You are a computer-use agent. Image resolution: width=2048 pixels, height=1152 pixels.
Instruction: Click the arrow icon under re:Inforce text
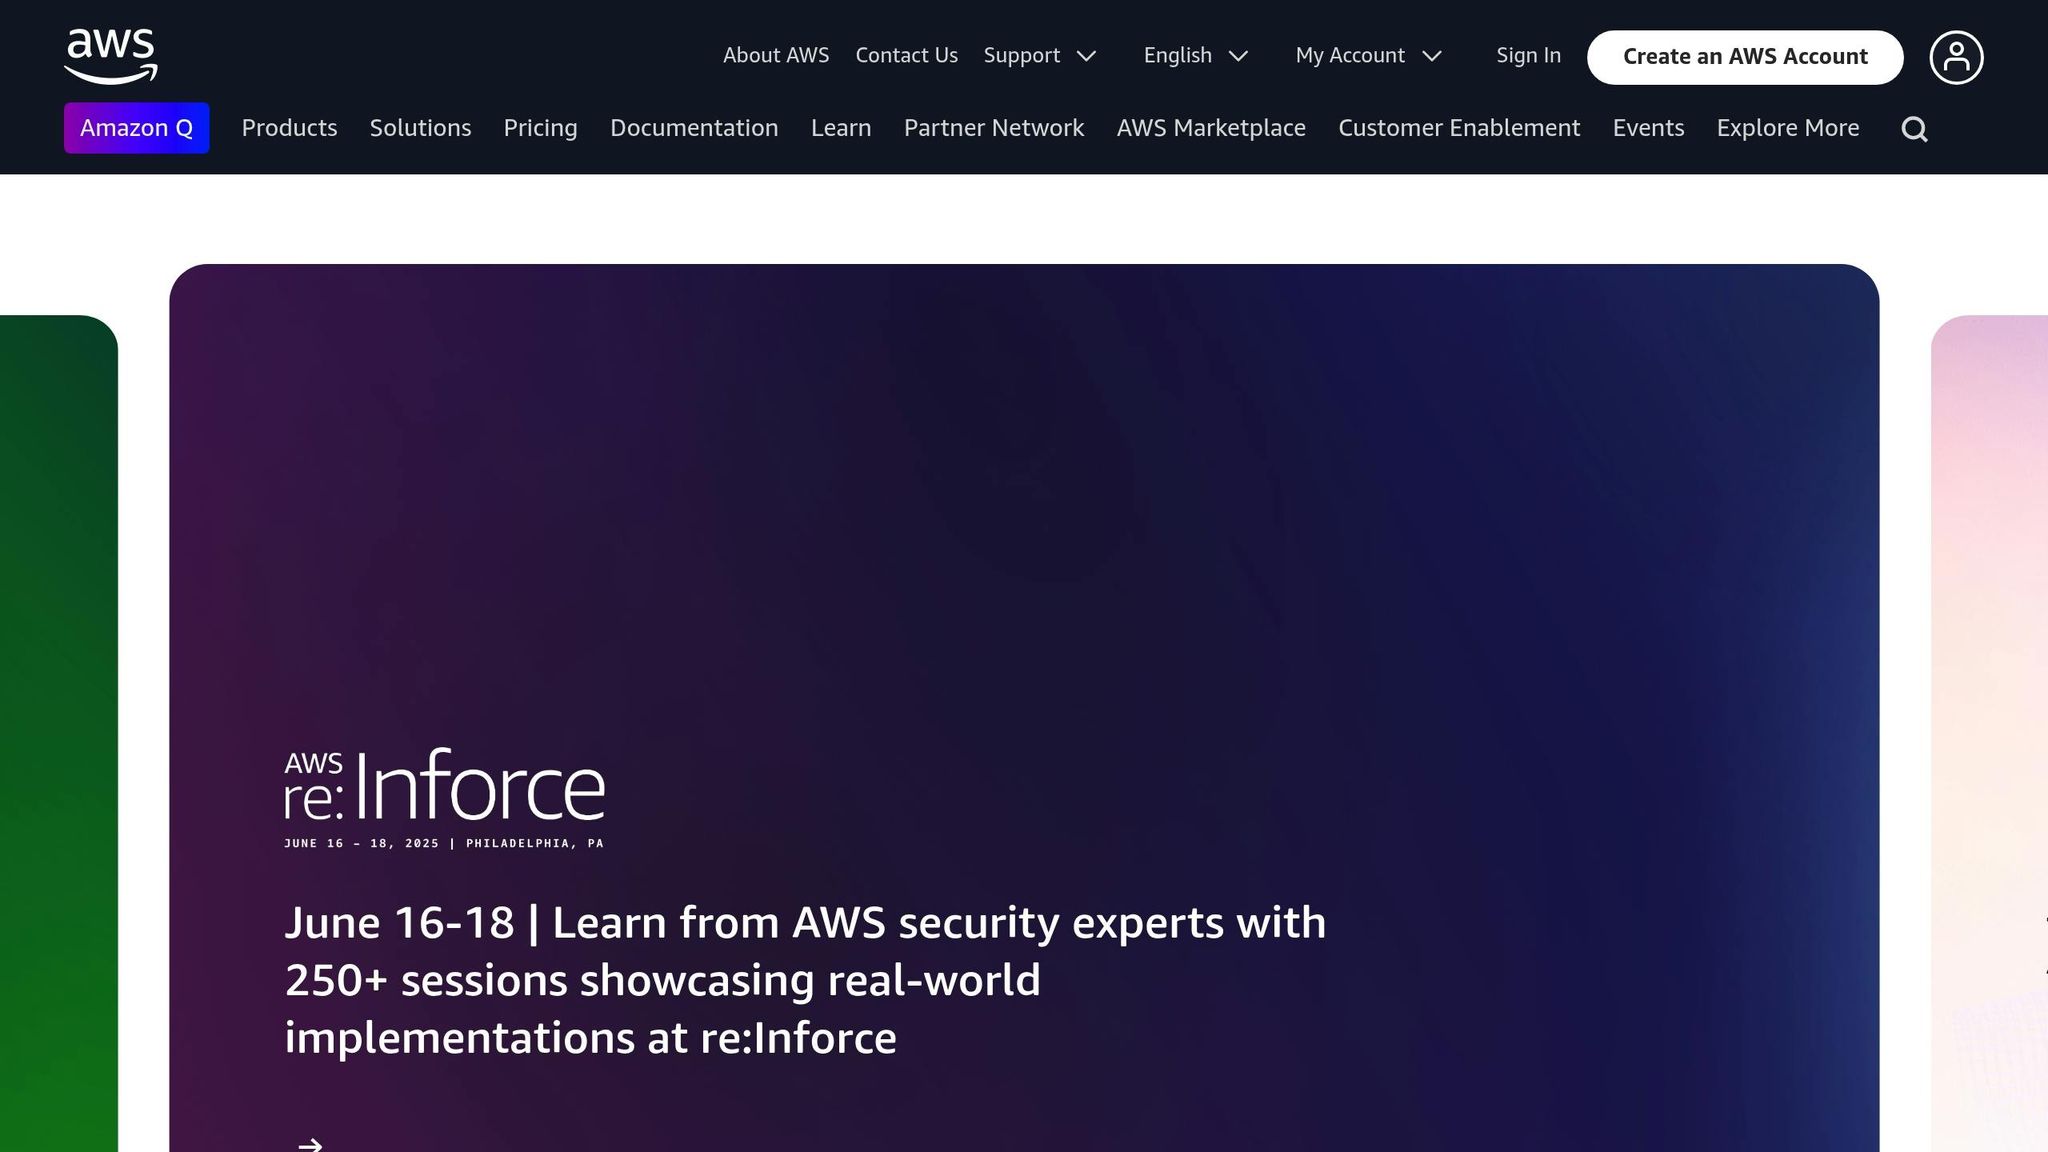[x=310, y=1144]
